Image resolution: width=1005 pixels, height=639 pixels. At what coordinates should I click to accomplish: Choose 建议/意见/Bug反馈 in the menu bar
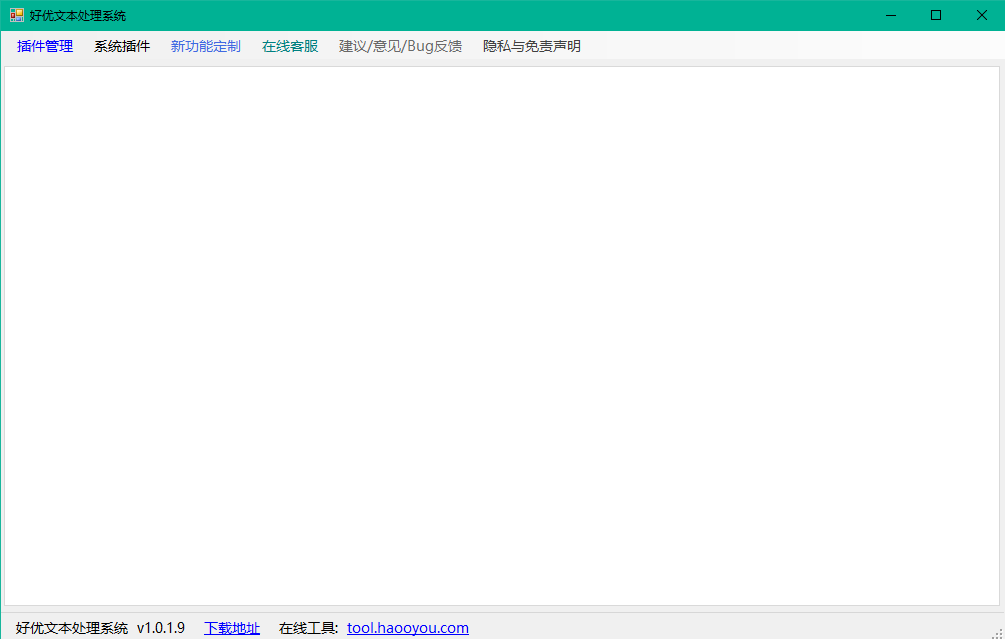click(401, 46)
